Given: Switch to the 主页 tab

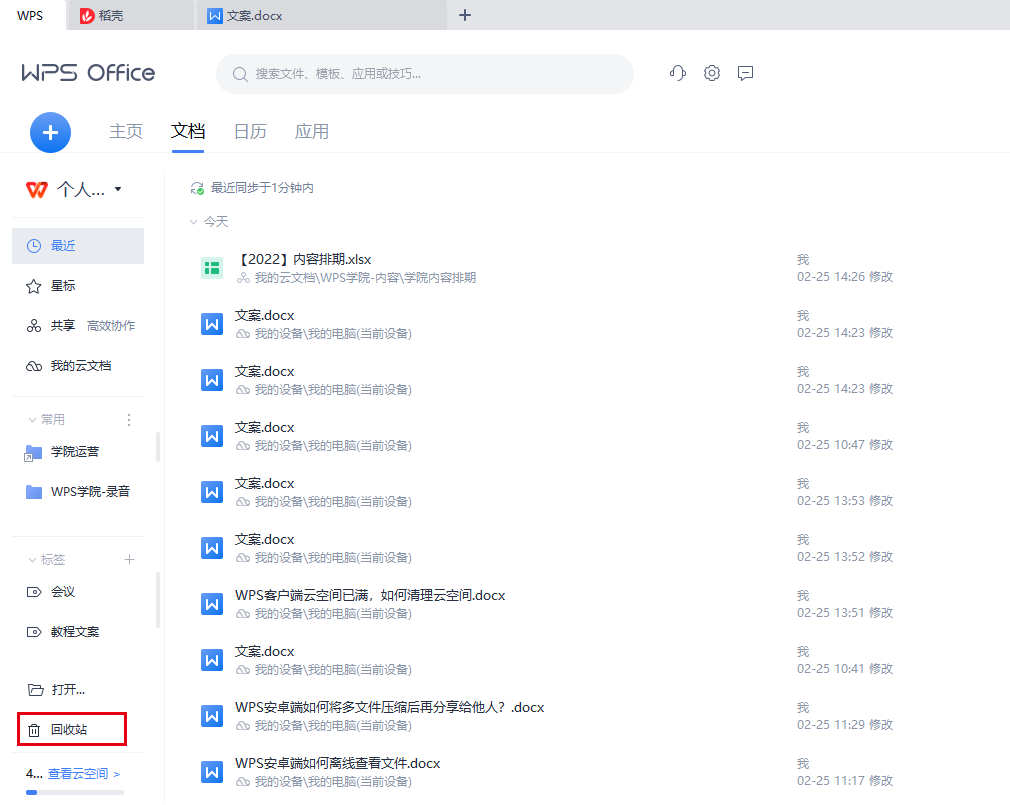Looking at the screenshot, I should pos(126,131).
